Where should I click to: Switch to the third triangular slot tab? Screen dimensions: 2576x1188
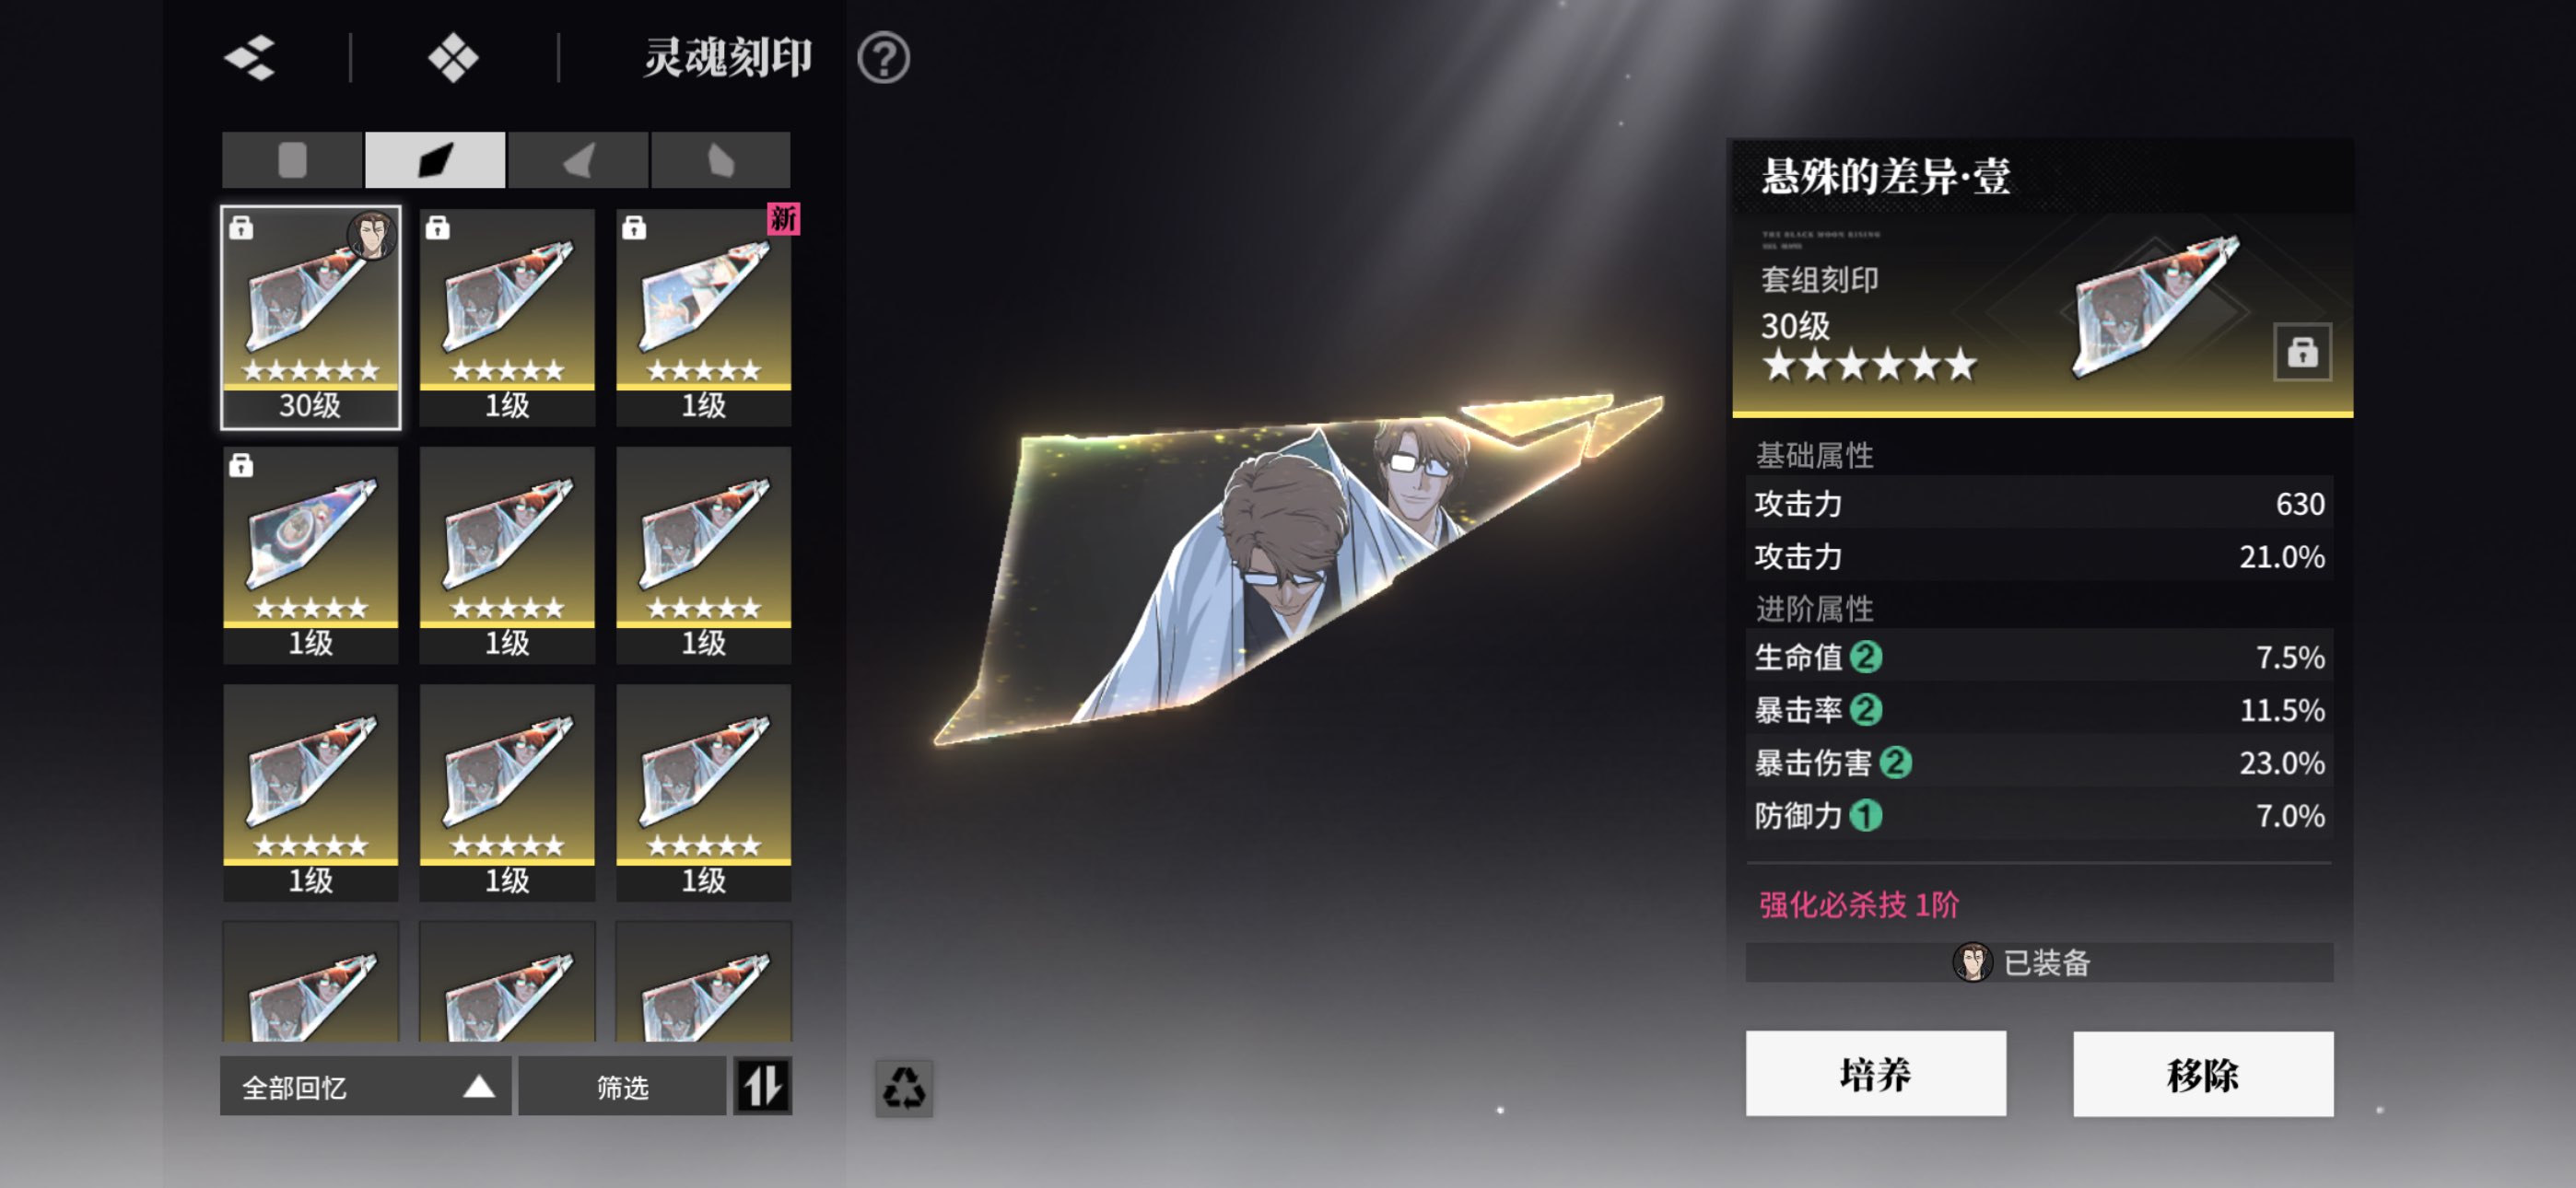(x=578, y=160)
